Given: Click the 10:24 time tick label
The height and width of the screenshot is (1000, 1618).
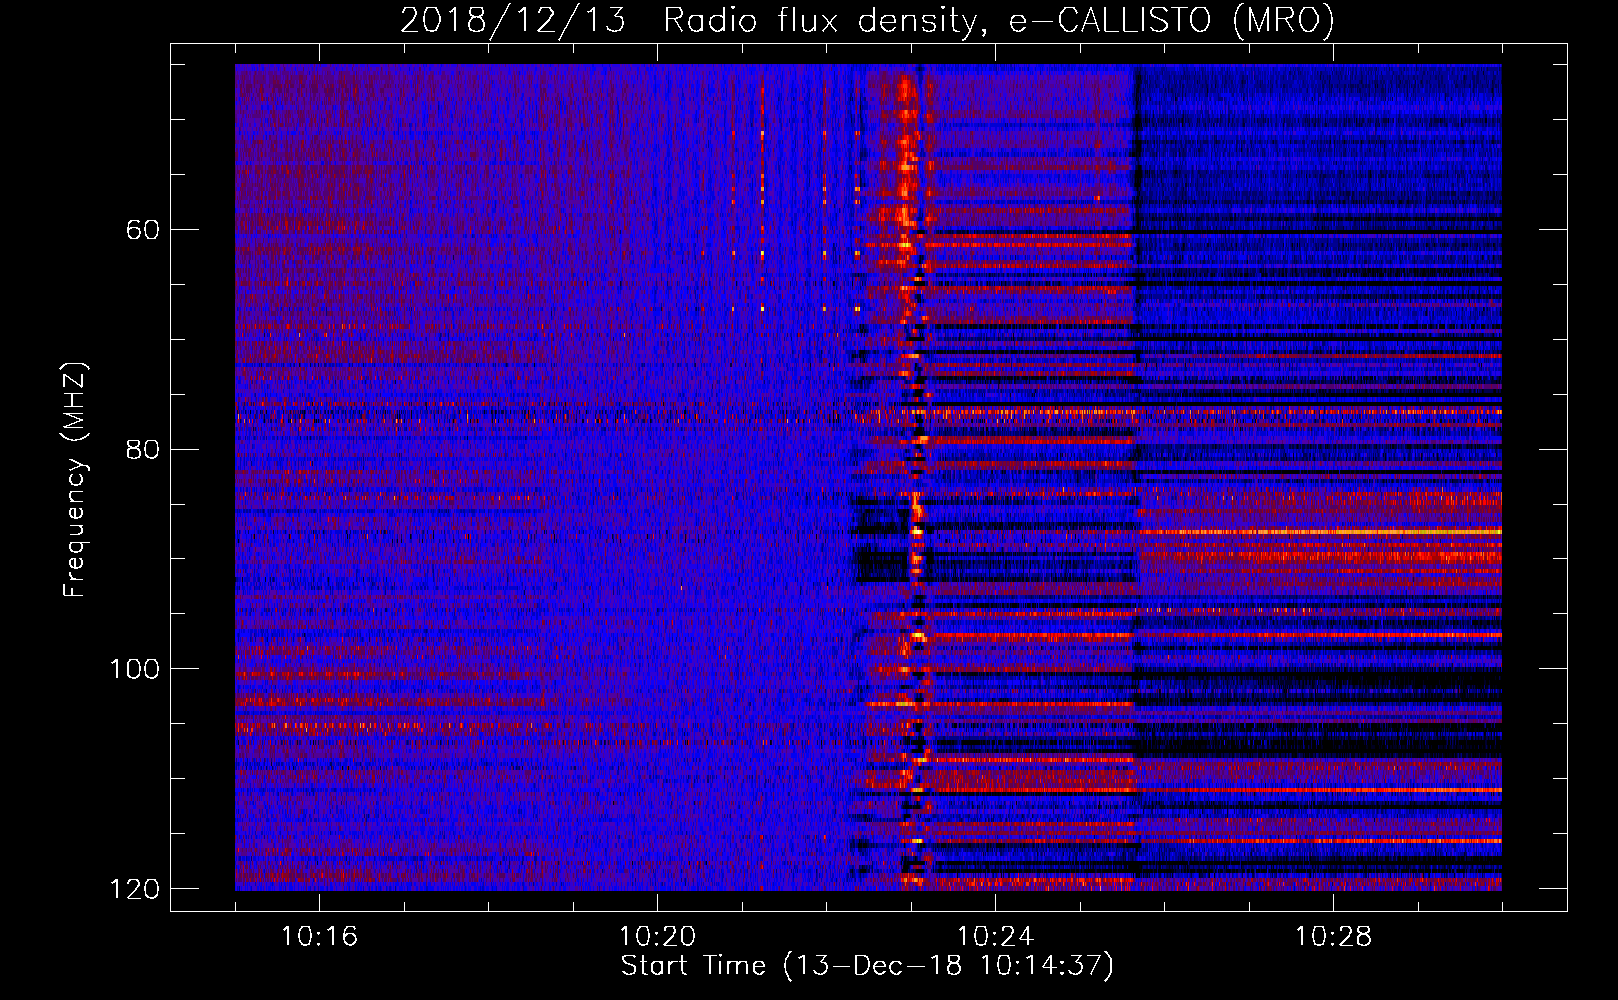Looking at the screenshot, I should click(995, 937).
